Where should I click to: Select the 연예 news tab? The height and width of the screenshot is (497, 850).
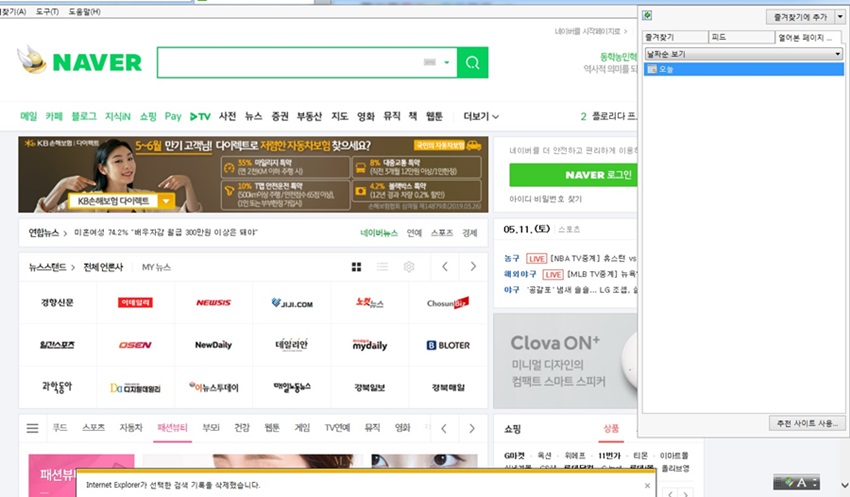tap(414, 233)
